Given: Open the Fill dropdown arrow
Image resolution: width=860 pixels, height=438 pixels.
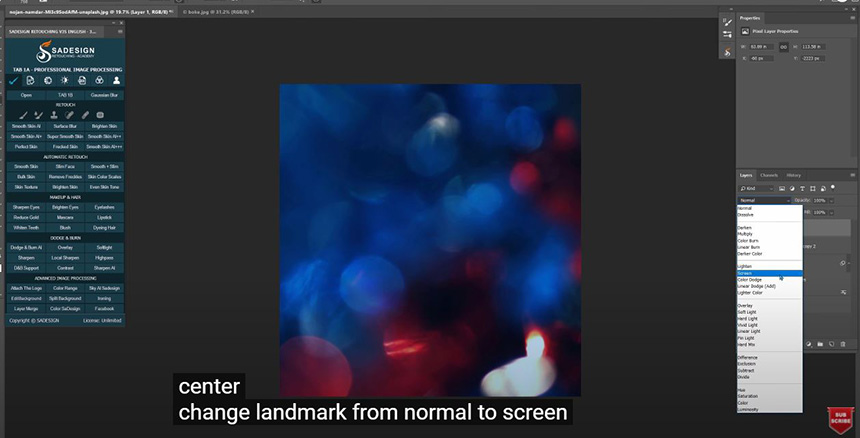Looking at the screenshot, I should 831,212.
